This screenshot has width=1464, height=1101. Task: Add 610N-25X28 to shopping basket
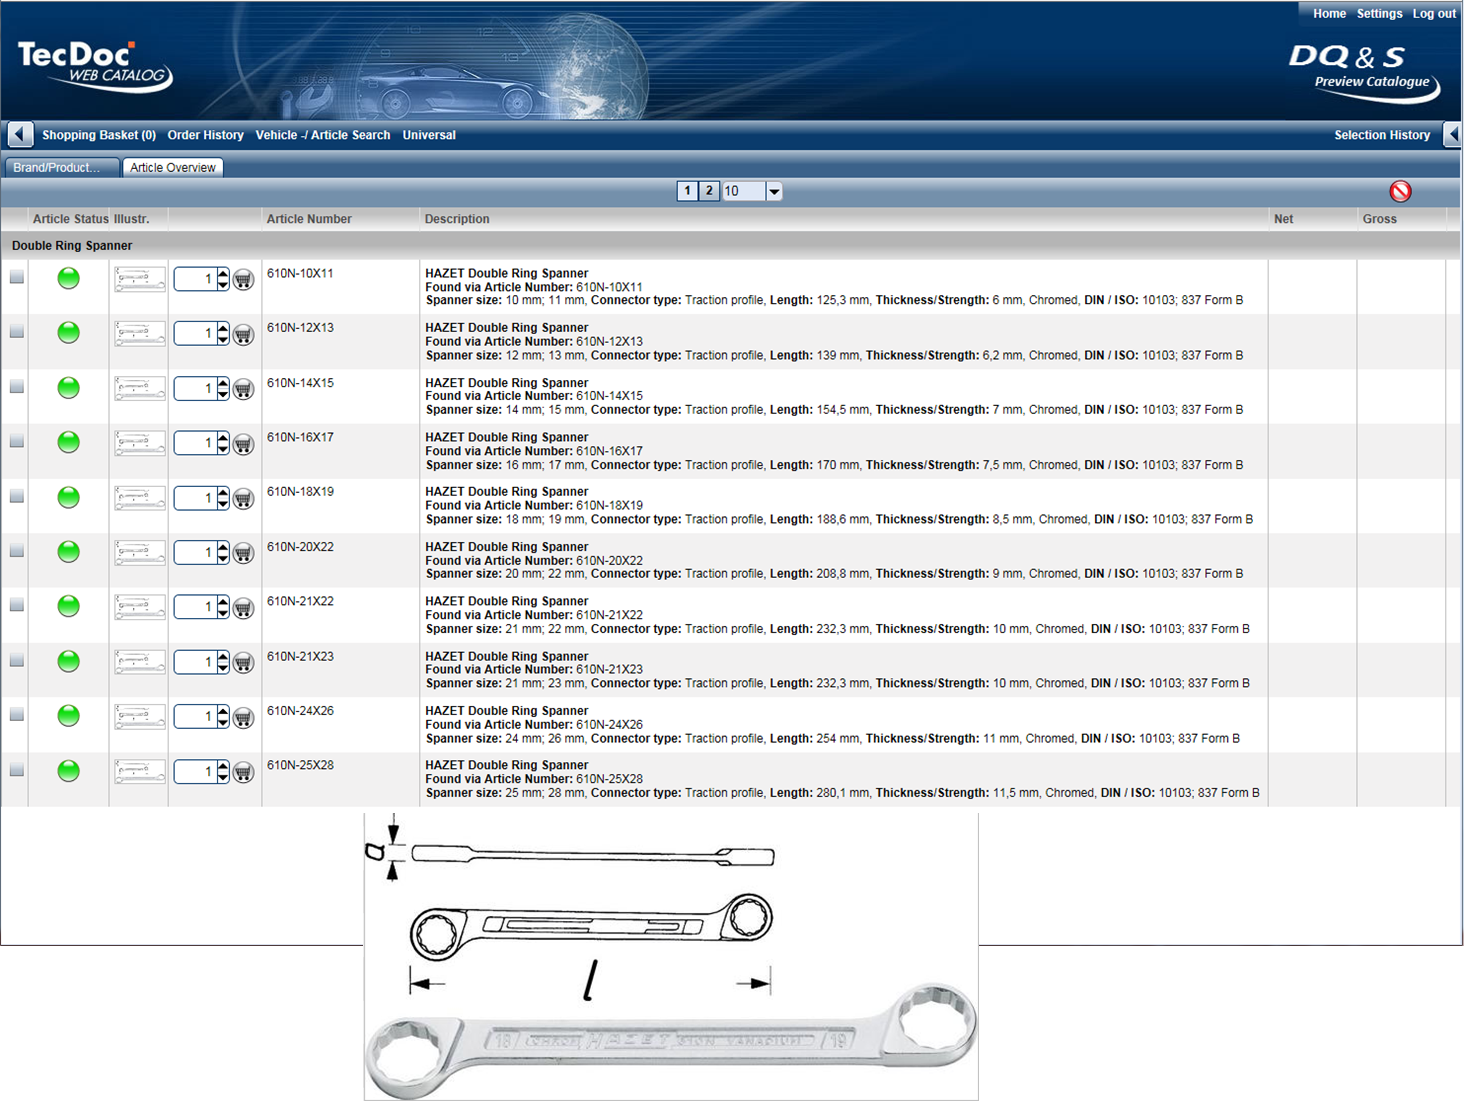[243, 772]
